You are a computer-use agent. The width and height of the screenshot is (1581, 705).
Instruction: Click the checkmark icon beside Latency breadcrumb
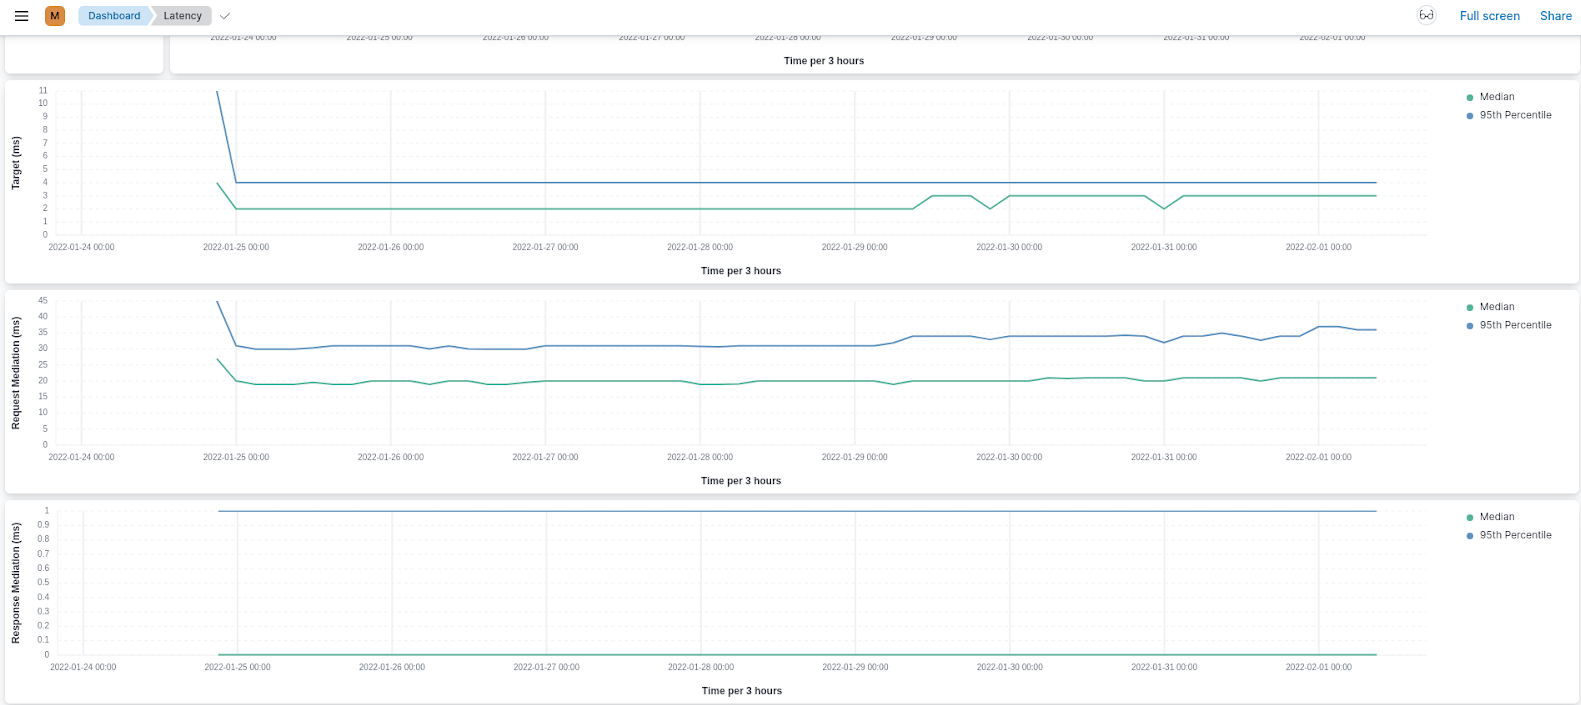click(x=225, y=16)
